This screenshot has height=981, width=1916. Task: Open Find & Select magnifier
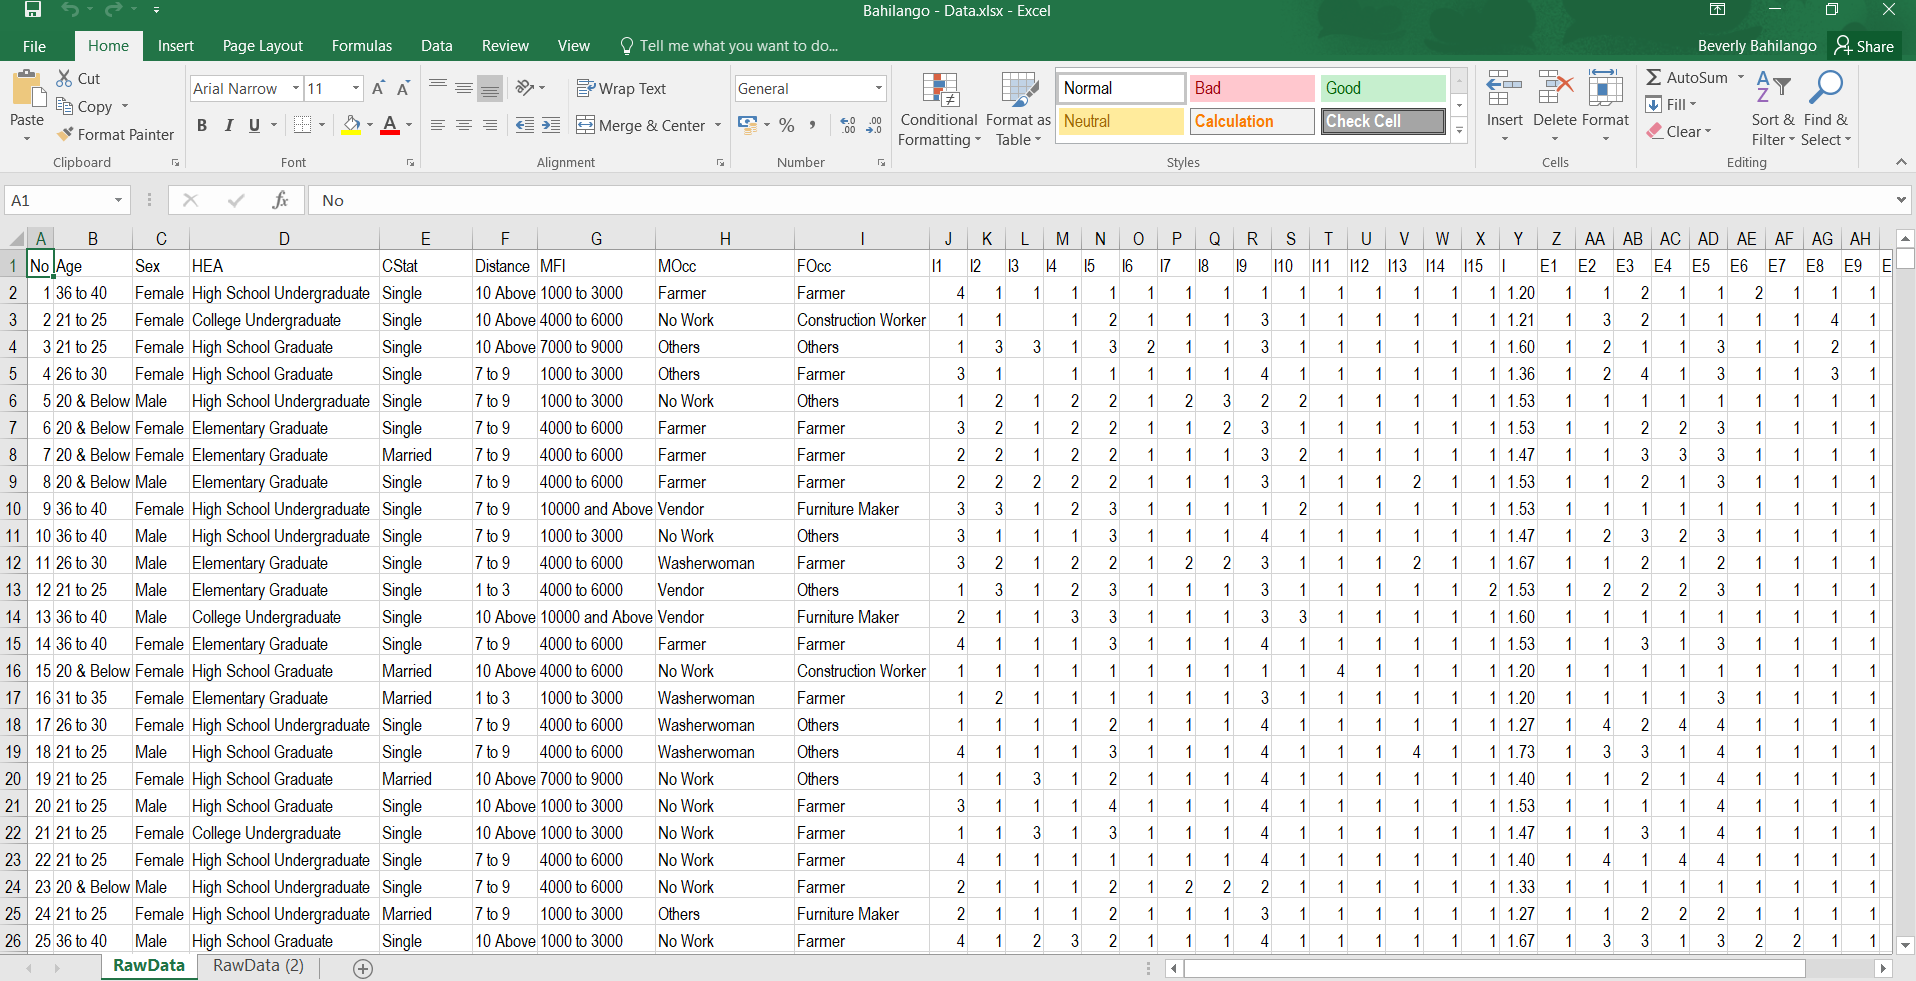[x=1826, y=108]
